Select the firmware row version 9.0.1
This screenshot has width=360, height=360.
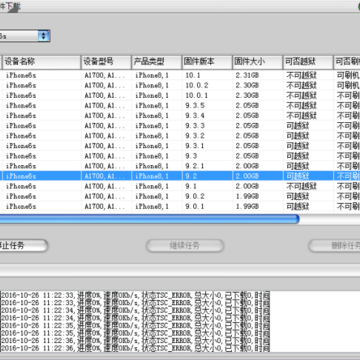point(180,206)
